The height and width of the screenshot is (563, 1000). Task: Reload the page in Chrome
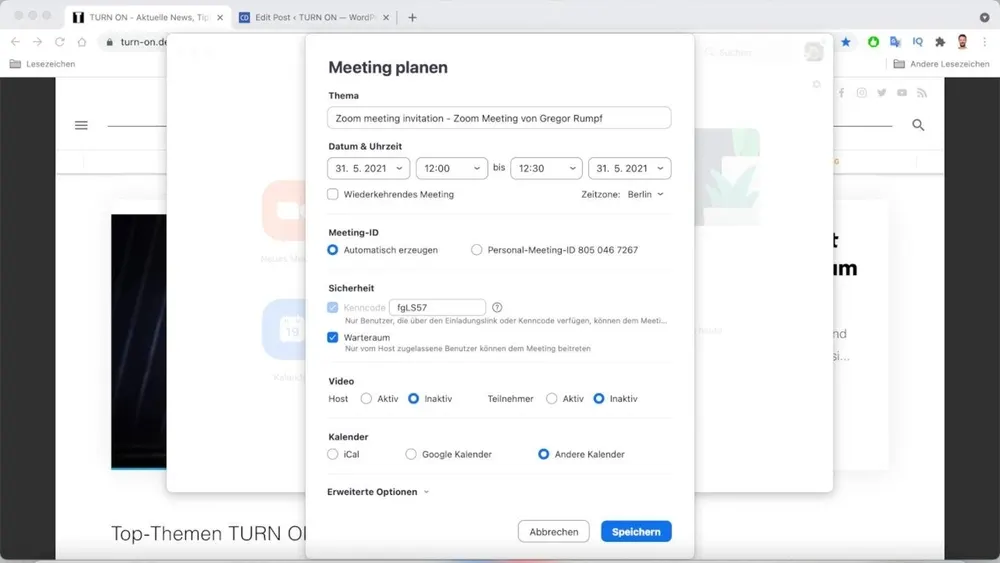(x=59, y=42)
